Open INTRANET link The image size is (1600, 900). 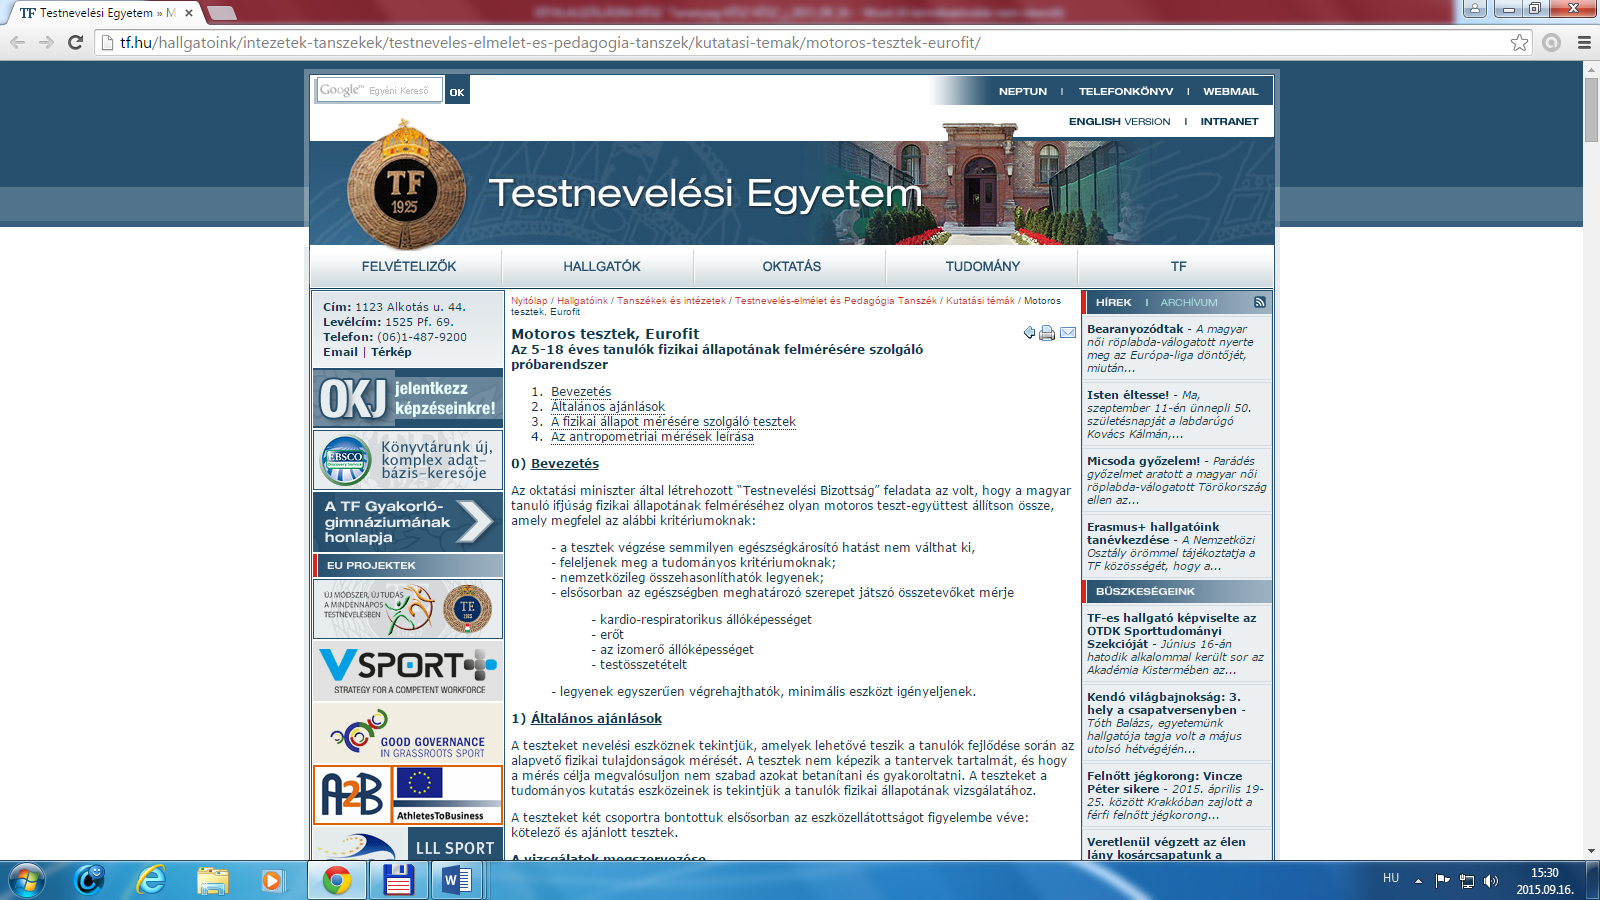point(1230,121)
